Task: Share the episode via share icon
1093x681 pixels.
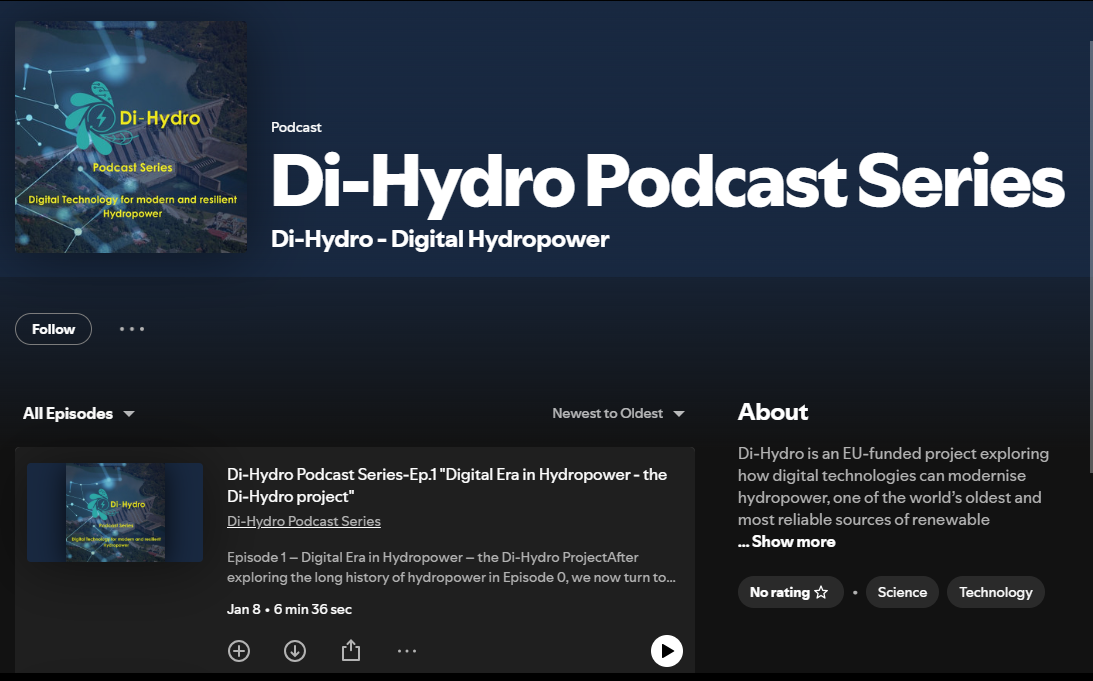Action: (x=350, y=651)
